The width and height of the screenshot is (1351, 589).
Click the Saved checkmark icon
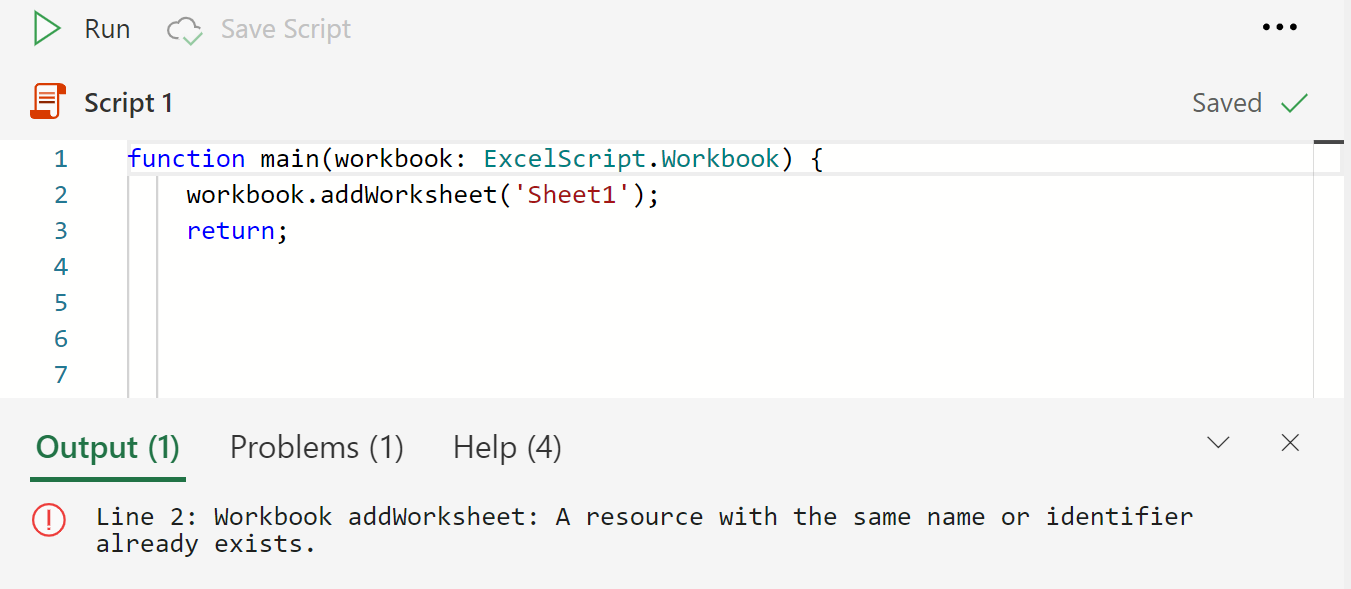point(1295,102)
